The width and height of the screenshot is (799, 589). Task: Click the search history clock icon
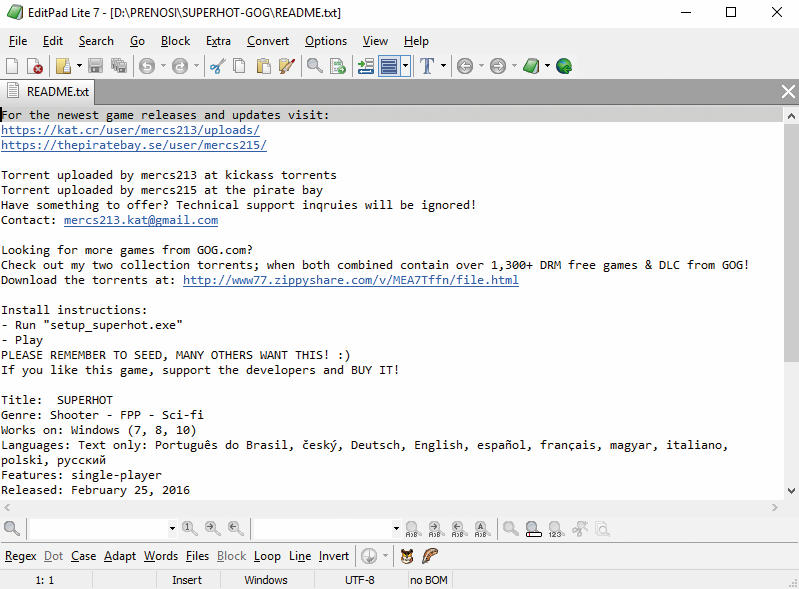coord(369,556)
